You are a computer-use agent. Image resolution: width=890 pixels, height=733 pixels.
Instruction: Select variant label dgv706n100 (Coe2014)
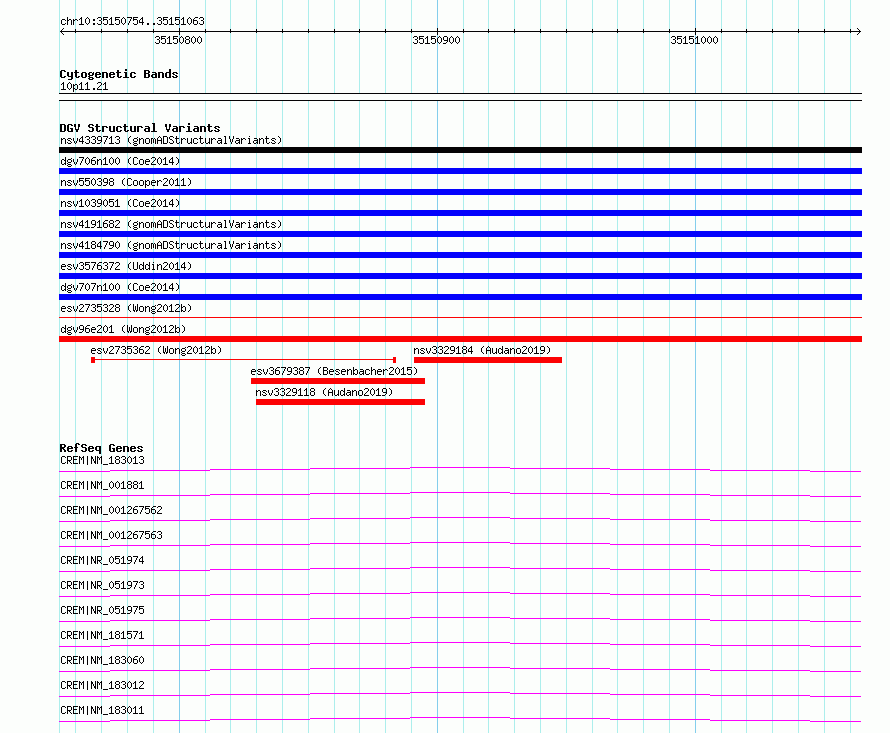120,161
